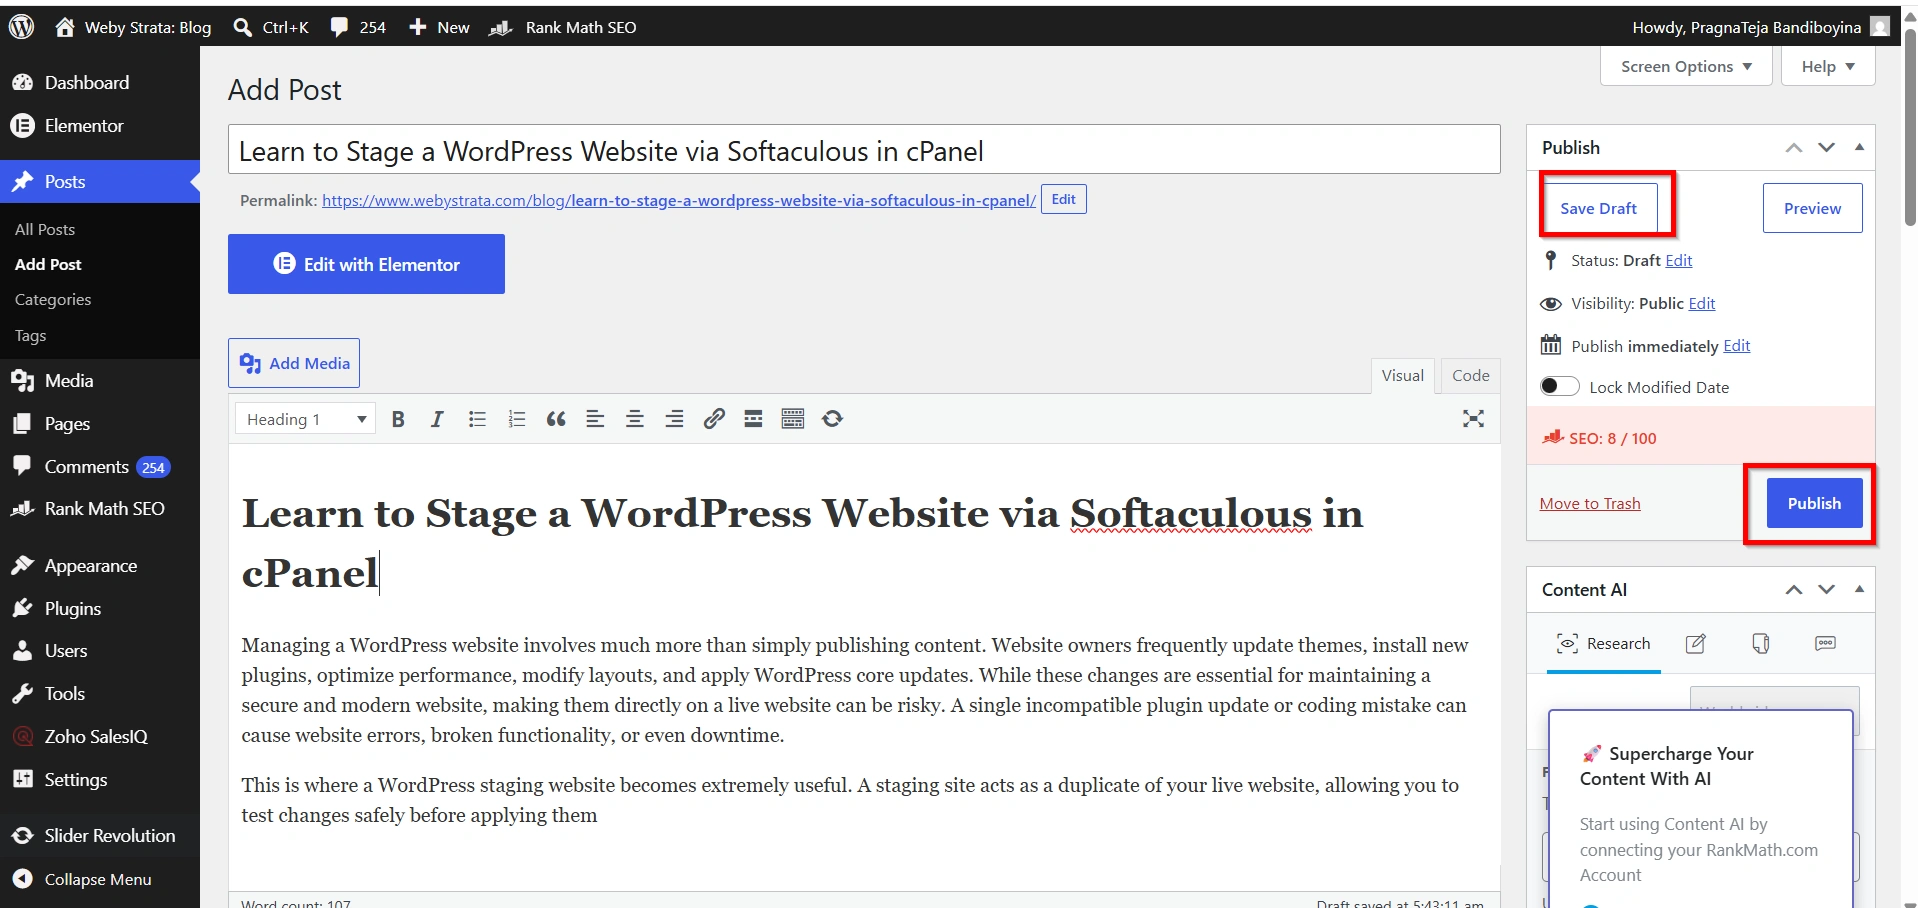Open the Content AI chat icon

pos(1825,644)
